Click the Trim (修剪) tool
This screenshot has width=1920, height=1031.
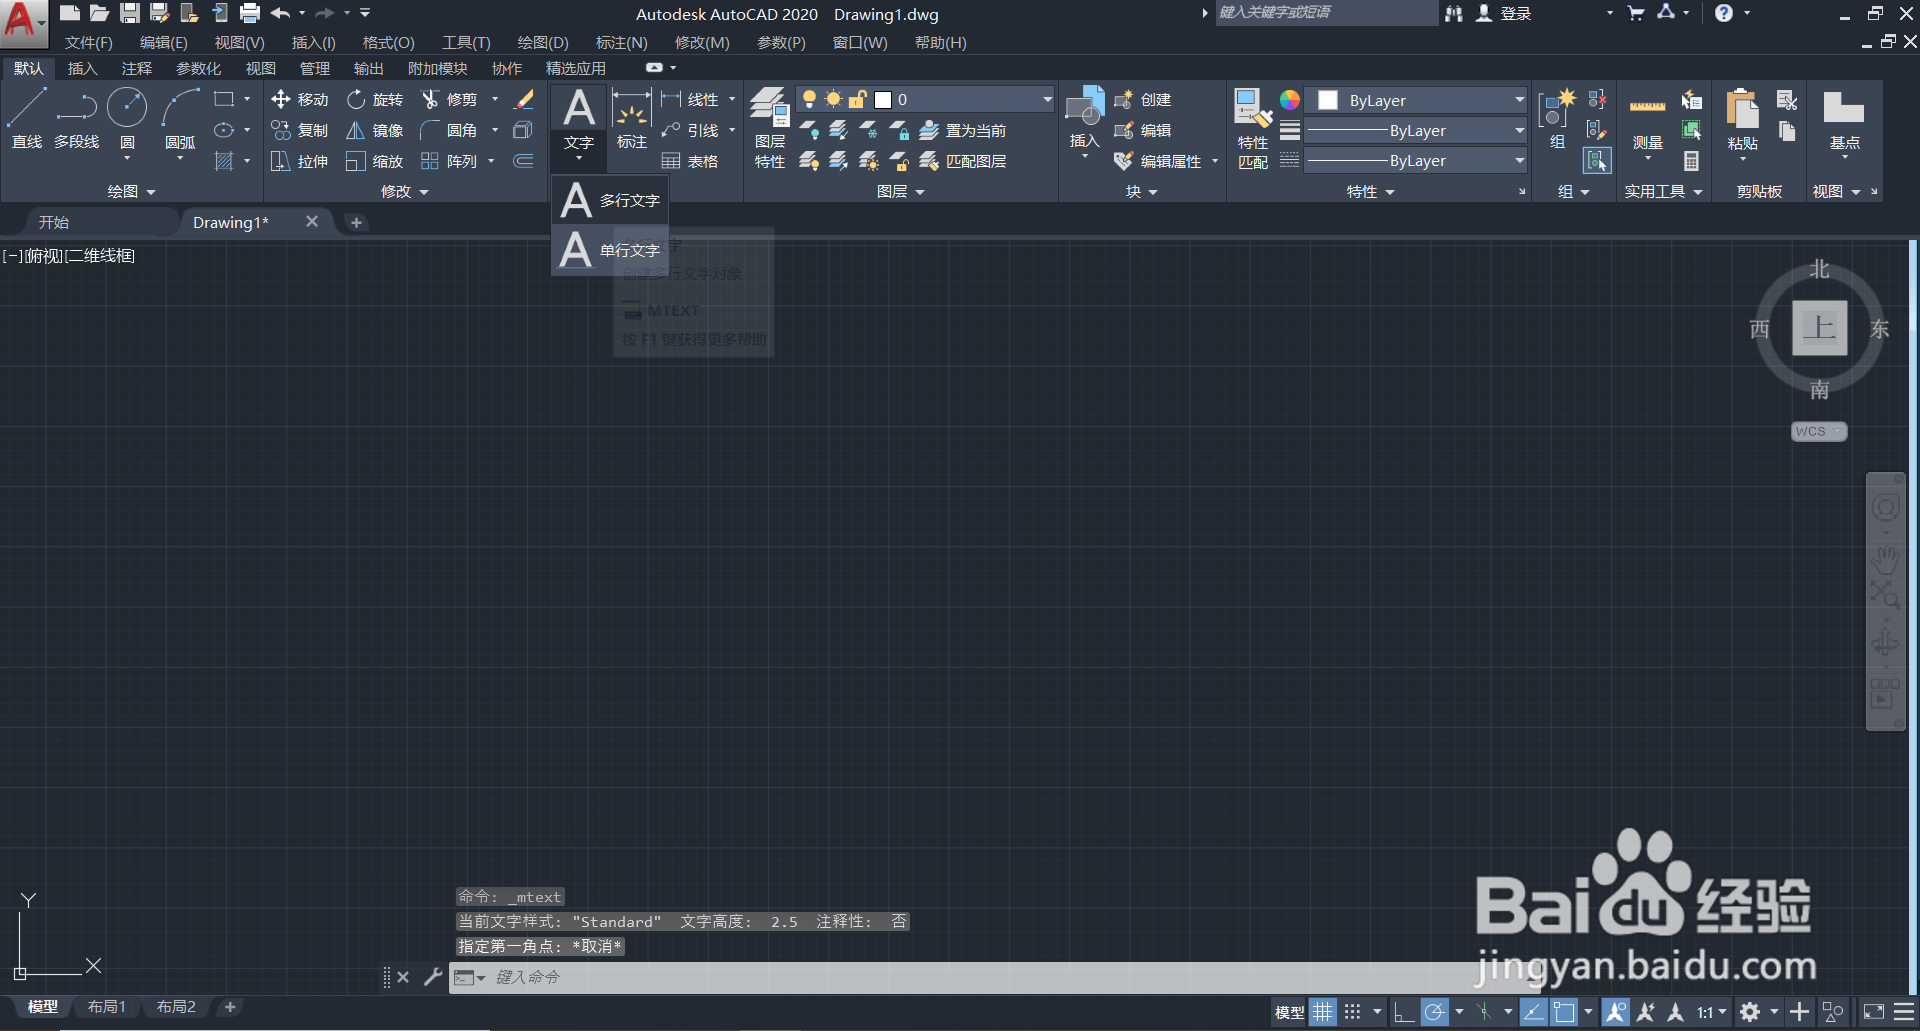[x=450, y=100]
